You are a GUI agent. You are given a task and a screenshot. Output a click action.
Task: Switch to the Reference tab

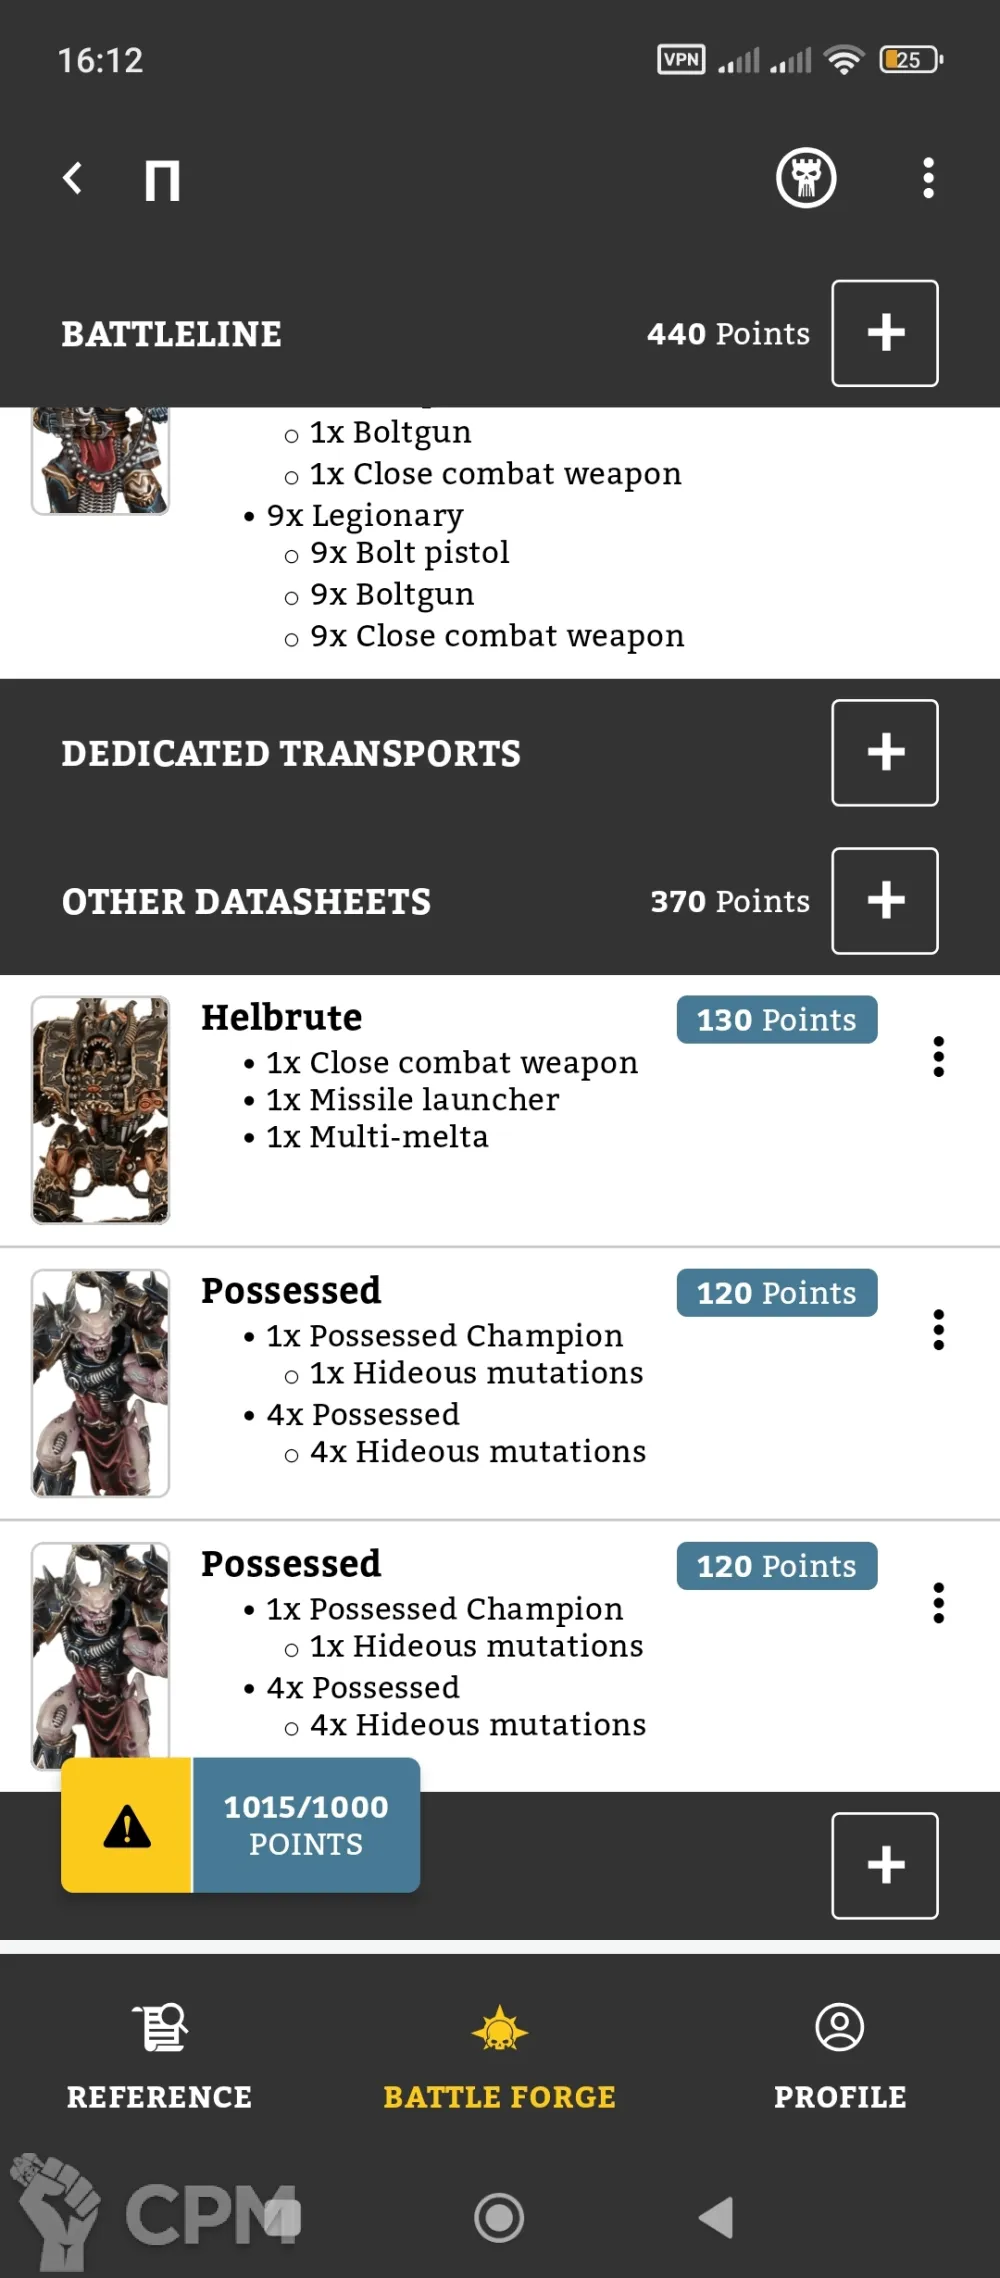pos(160,2056)
